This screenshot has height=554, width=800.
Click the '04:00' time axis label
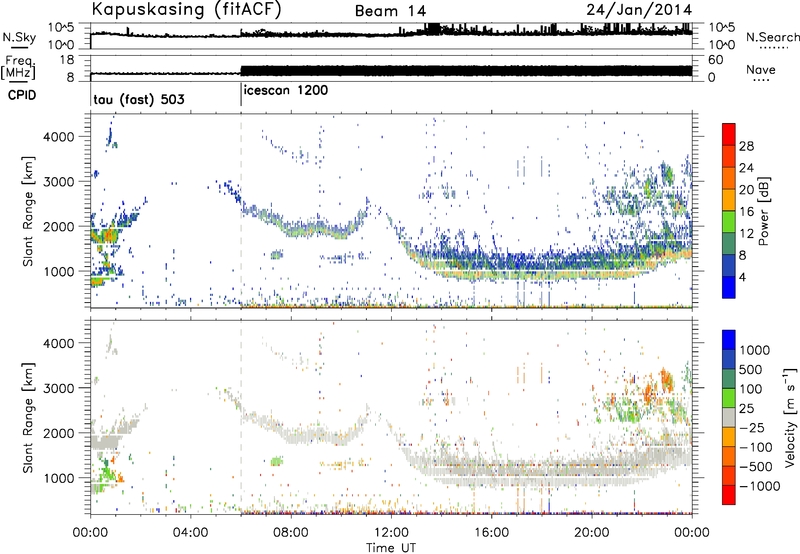point(190,533)
